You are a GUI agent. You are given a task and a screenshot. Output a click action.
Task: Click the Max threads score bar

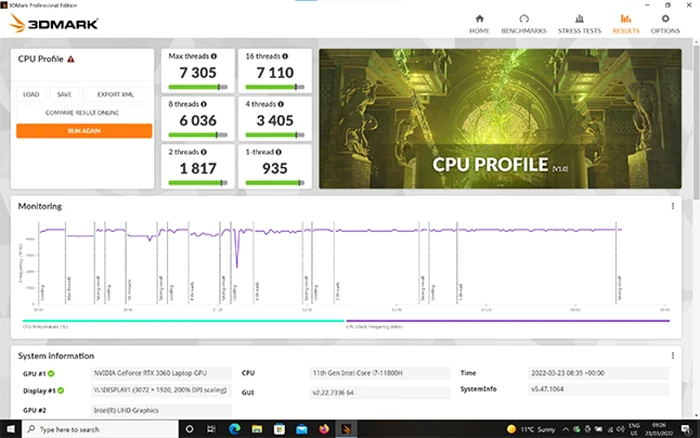pos(198,87)
